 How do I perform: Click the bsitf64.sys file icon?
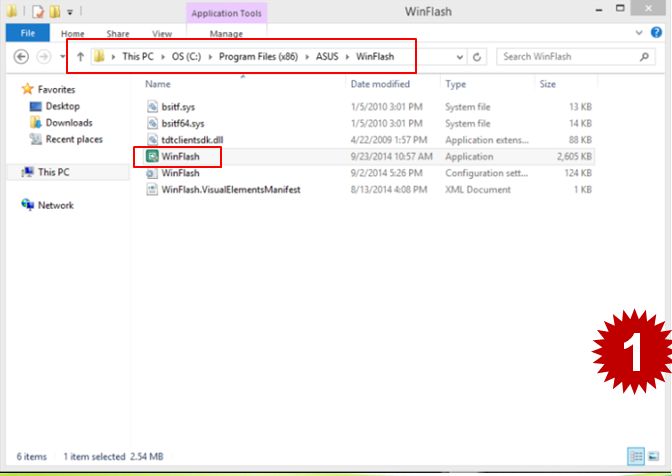tap(152, 123)
